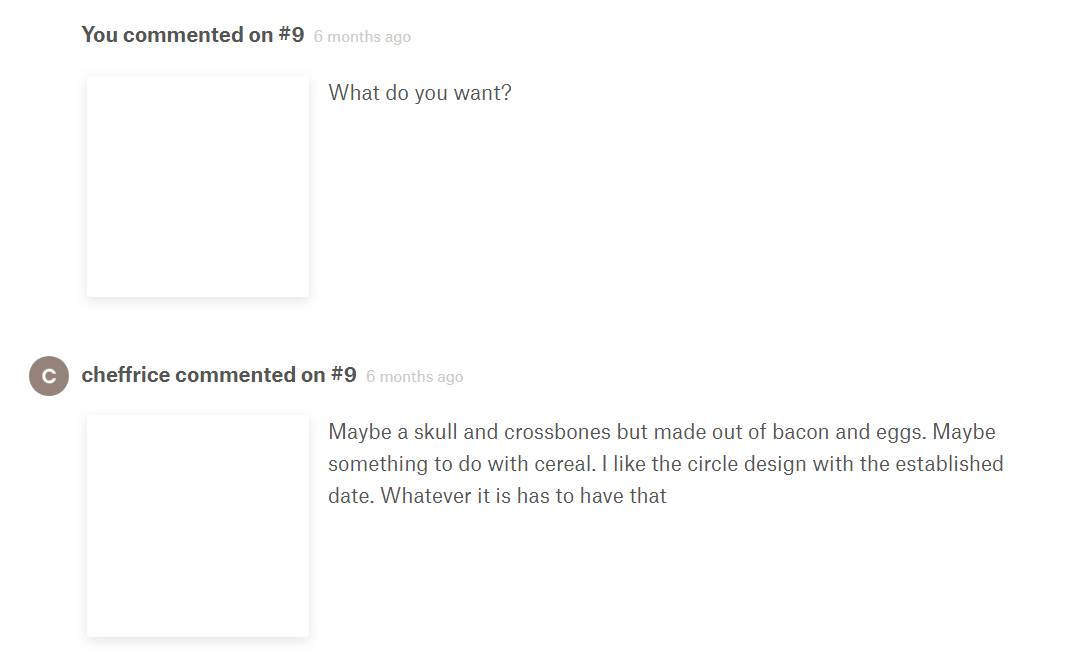Click the "What do you want?" comment text
This screenshot has height=660, width=1073.
(420, 93)
